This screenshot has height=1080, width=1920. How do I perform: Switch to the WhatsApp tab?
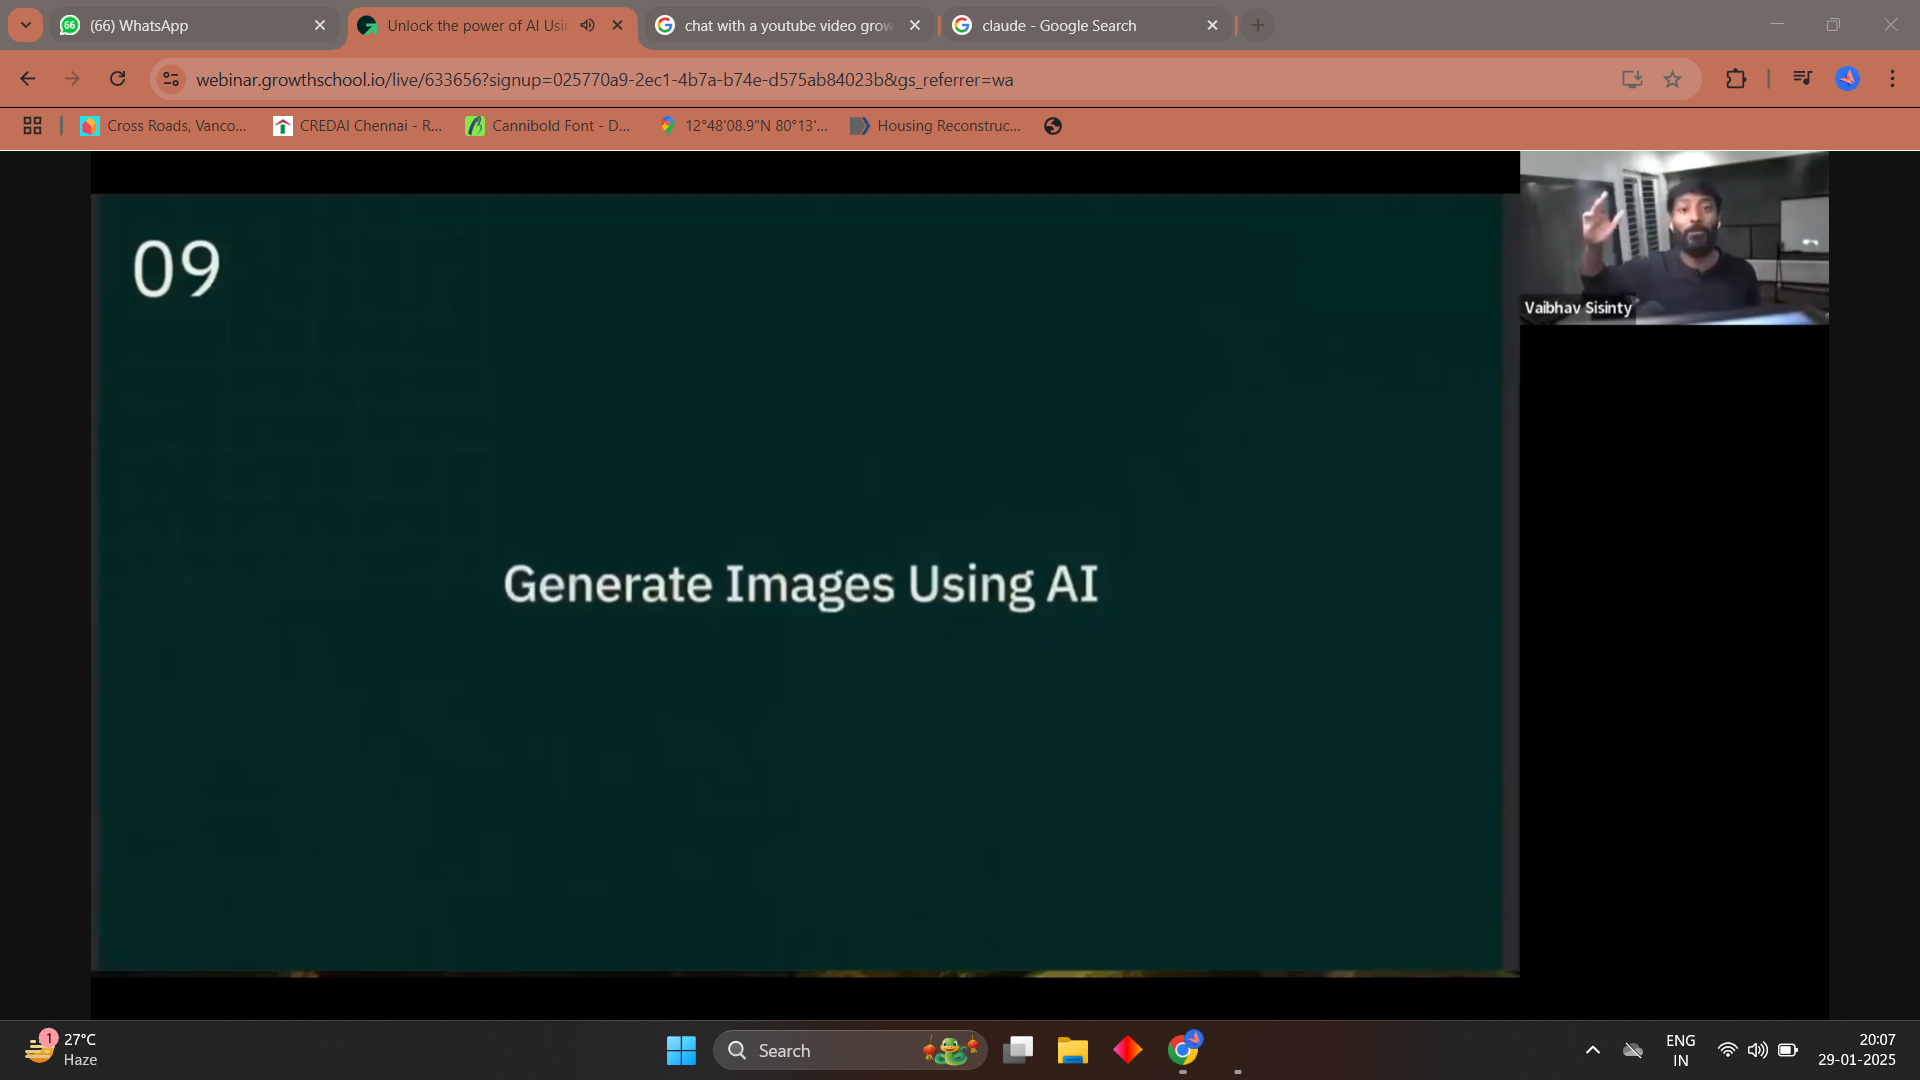(190, 25)
